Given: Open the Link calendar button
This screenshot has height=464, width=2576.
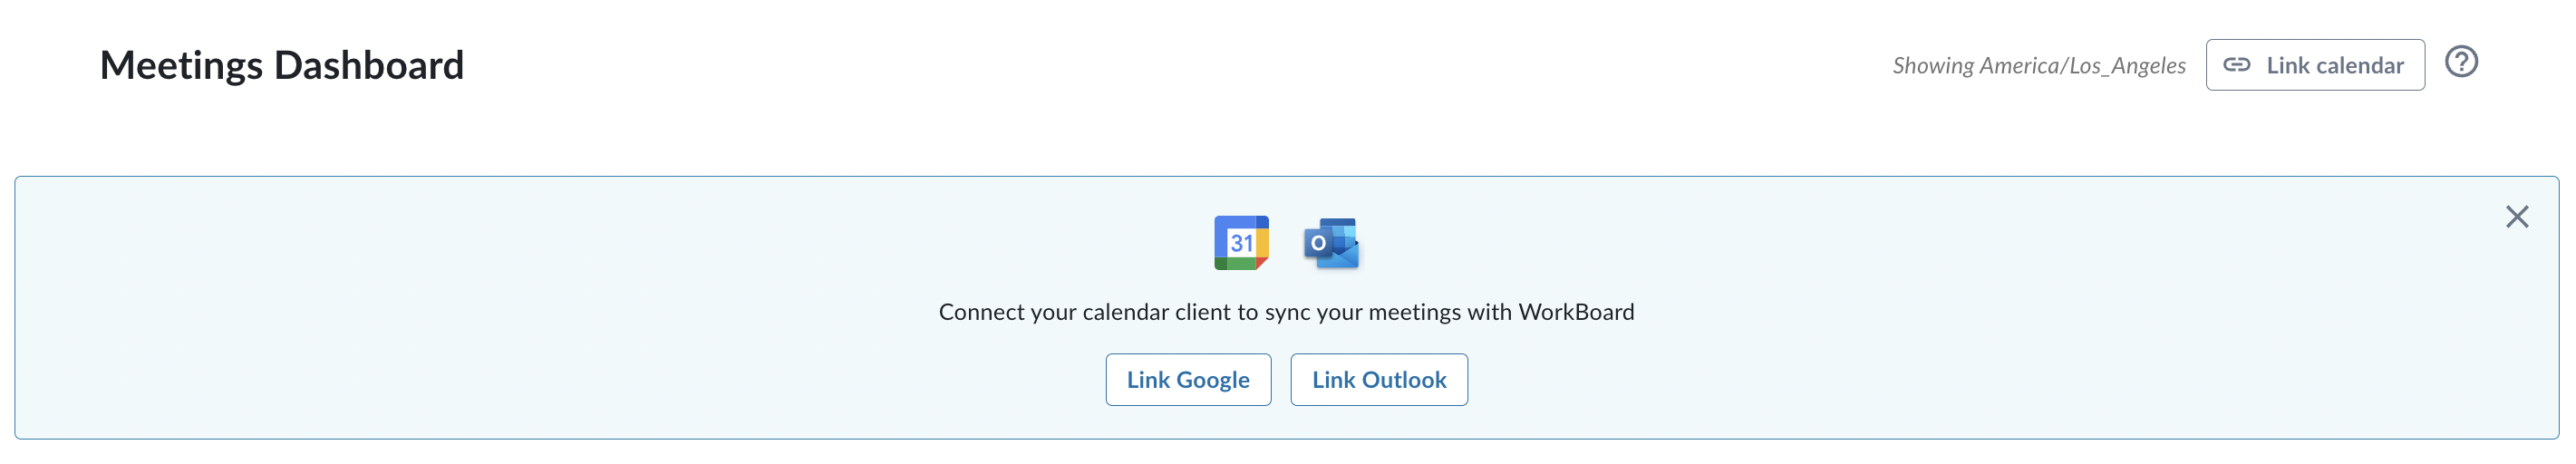Looking at the screenshot, I should tap(2315, 65).
